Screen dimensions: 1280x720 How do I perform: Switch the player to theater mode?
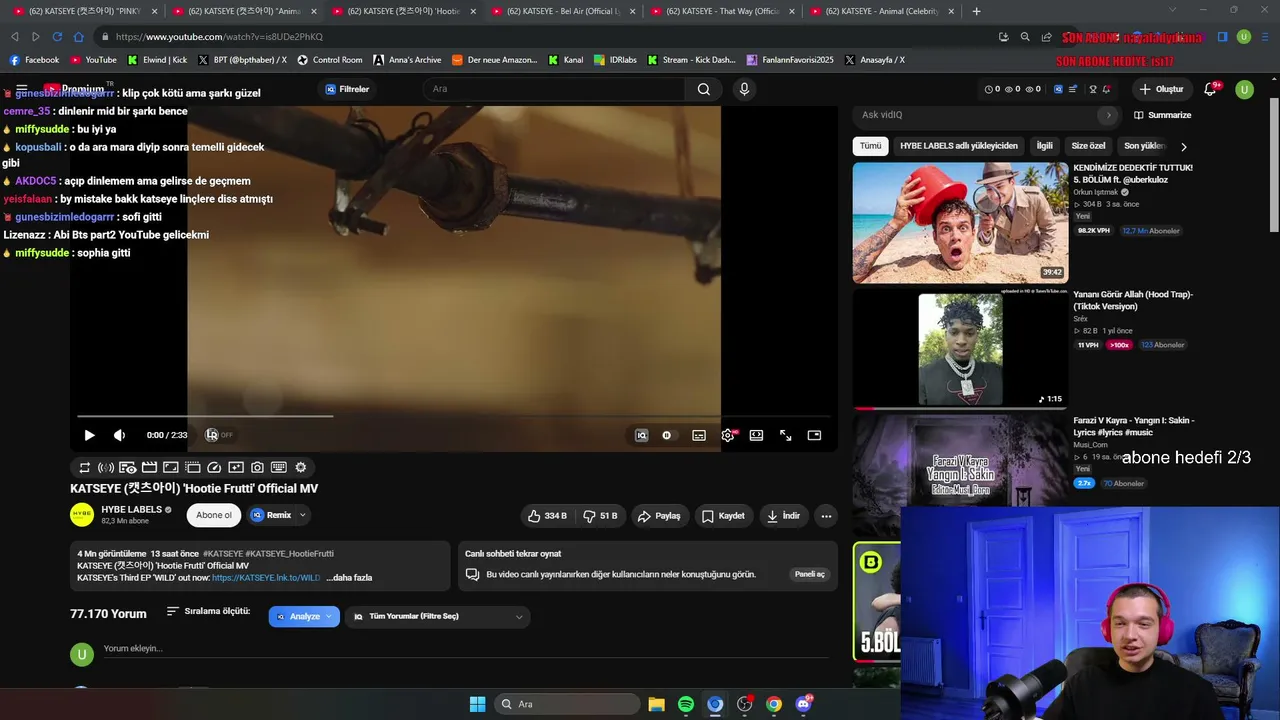(x=757, y=435)
